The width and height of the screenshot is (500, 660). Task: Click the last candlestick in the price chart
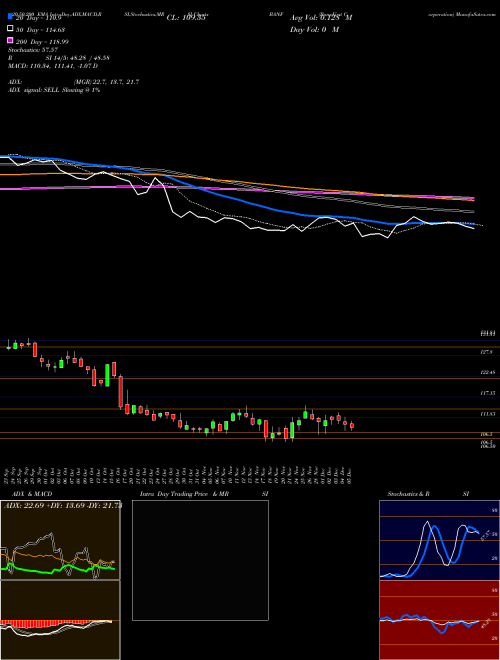pyautogui.click(x=352, y=426)
